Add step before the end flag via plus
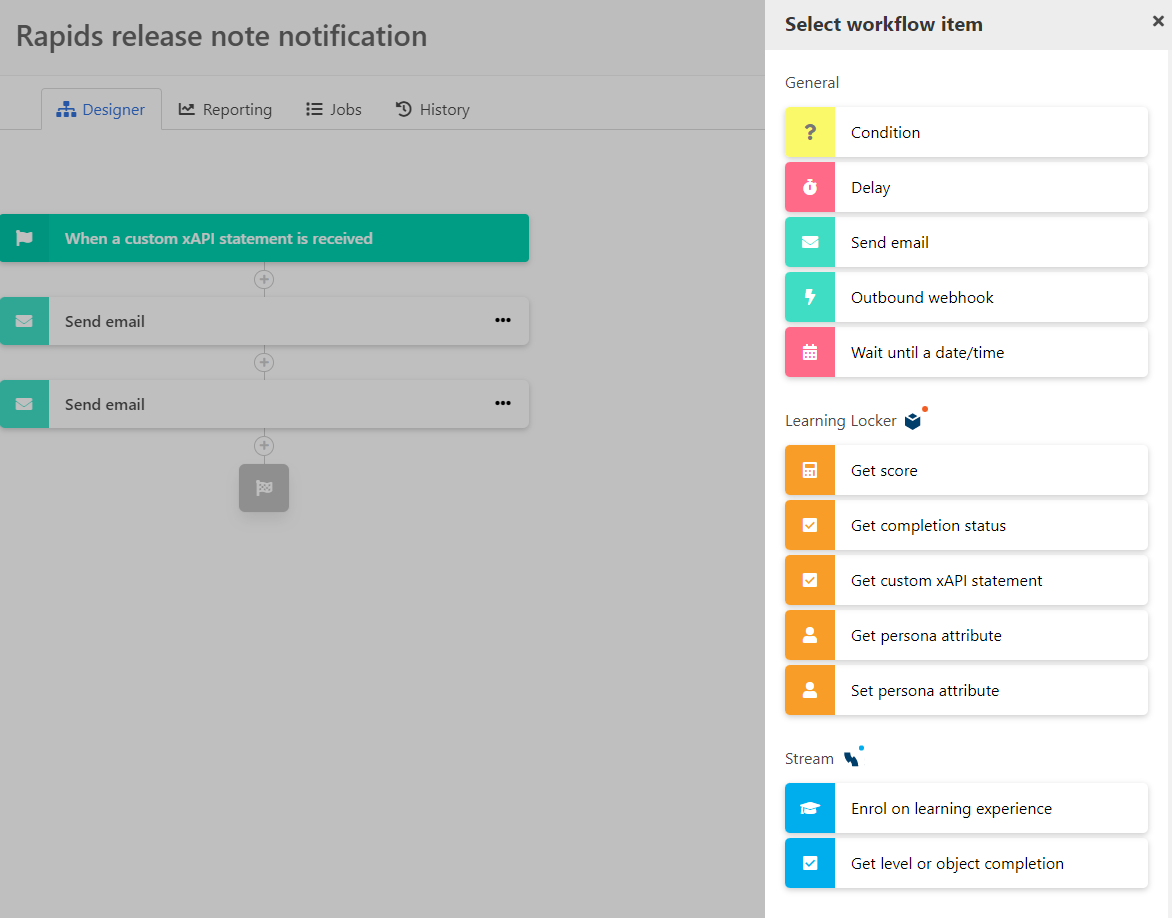The height and width of the screenshot is (918, 1172). point(264,445)
